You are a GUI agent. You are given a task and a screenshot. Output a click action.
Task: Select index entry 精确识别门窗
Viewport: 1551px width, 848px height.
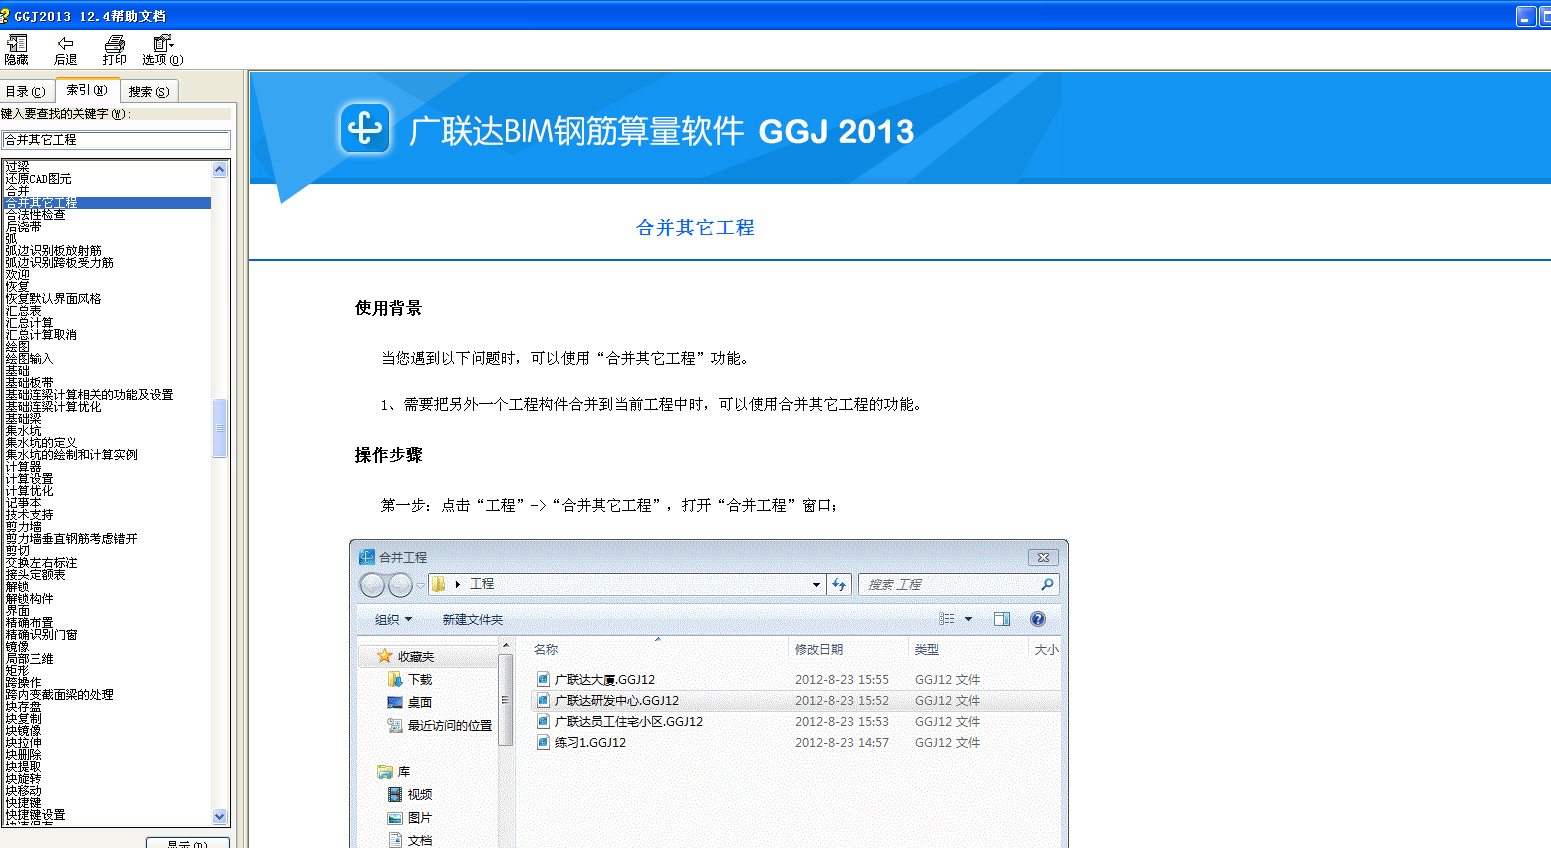click(41, 635)
